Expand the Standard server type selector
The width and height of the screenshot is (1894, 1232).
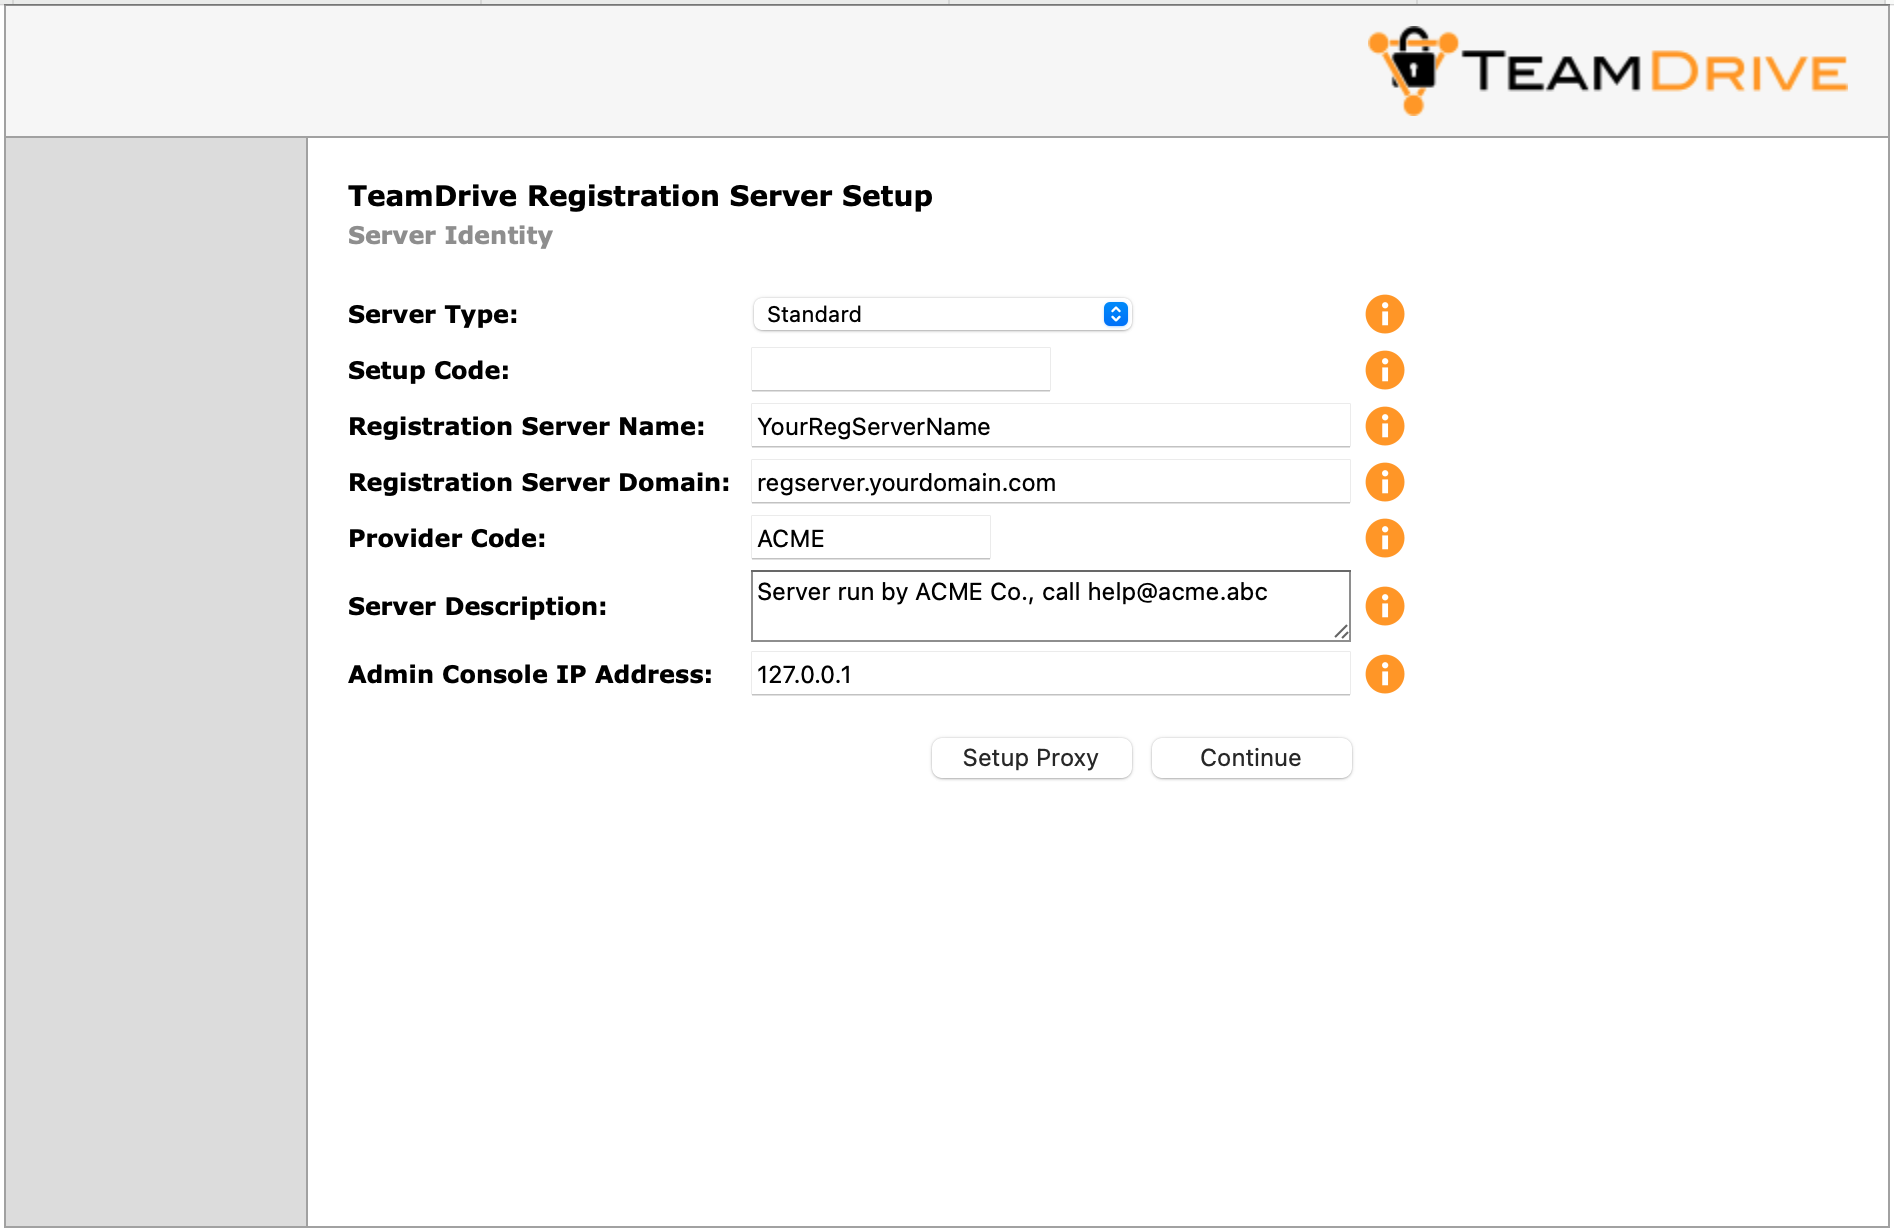(940, 313)
